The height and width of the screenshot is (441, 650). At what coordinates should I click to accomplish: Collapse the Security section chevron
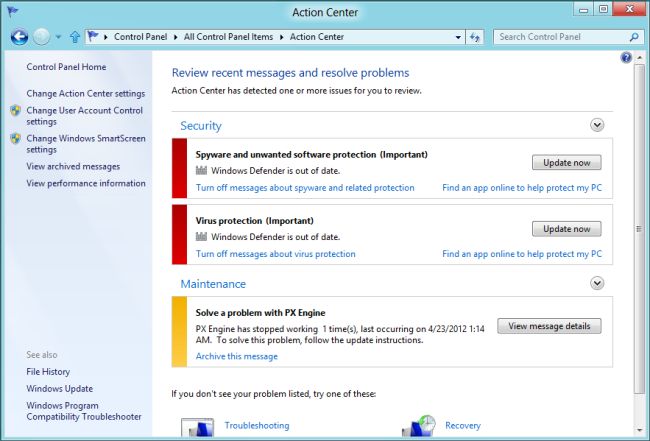click(597, 125)
